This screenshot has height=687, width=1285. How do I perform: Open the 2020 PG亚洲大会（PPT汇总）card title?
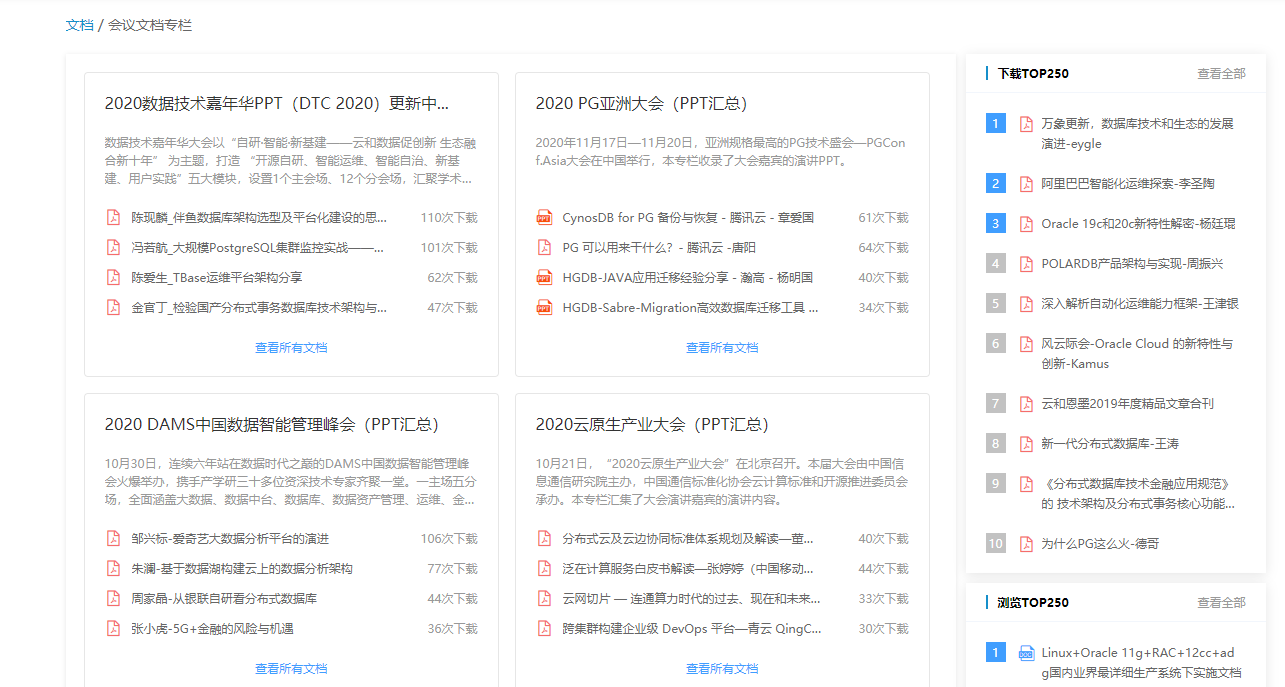[640, 102]
